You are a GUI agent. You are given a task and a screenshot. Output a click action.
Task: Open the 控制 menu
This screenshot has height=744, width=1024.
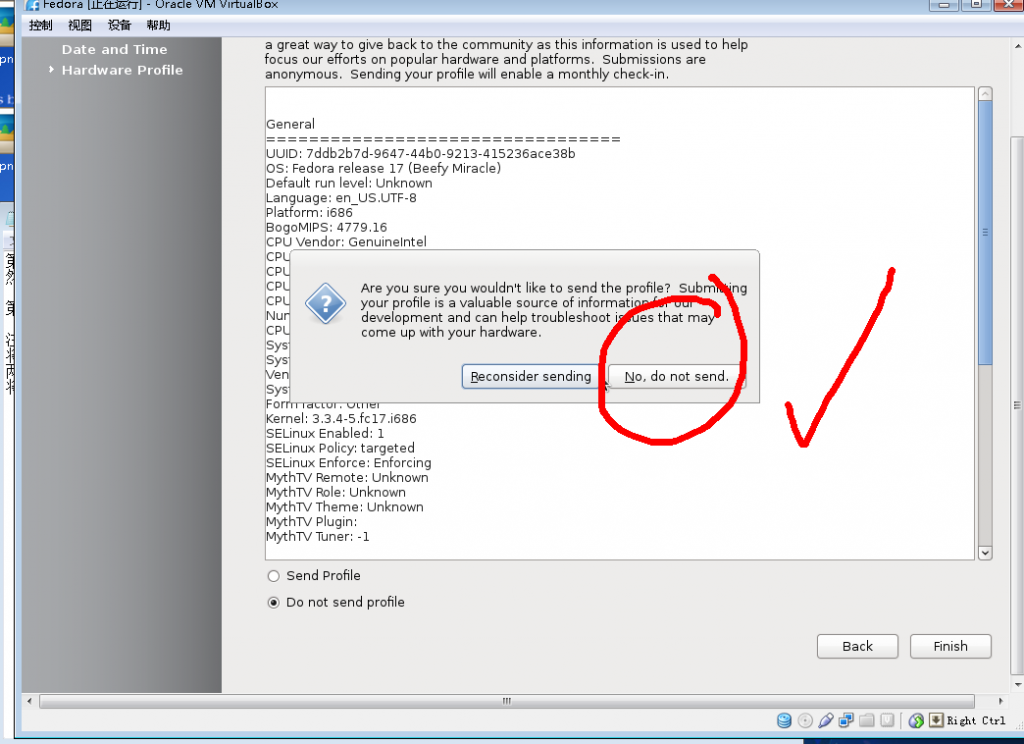tap(39, 25)
